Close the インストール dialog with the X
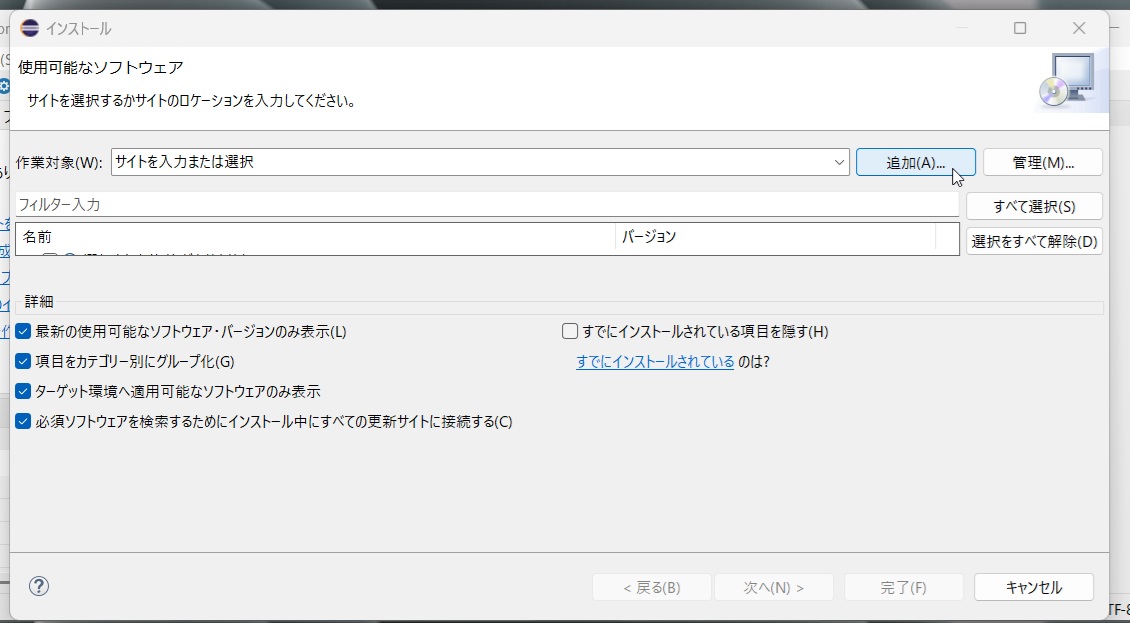Screen dimensions: 1130x623 tap(1079, 28)
